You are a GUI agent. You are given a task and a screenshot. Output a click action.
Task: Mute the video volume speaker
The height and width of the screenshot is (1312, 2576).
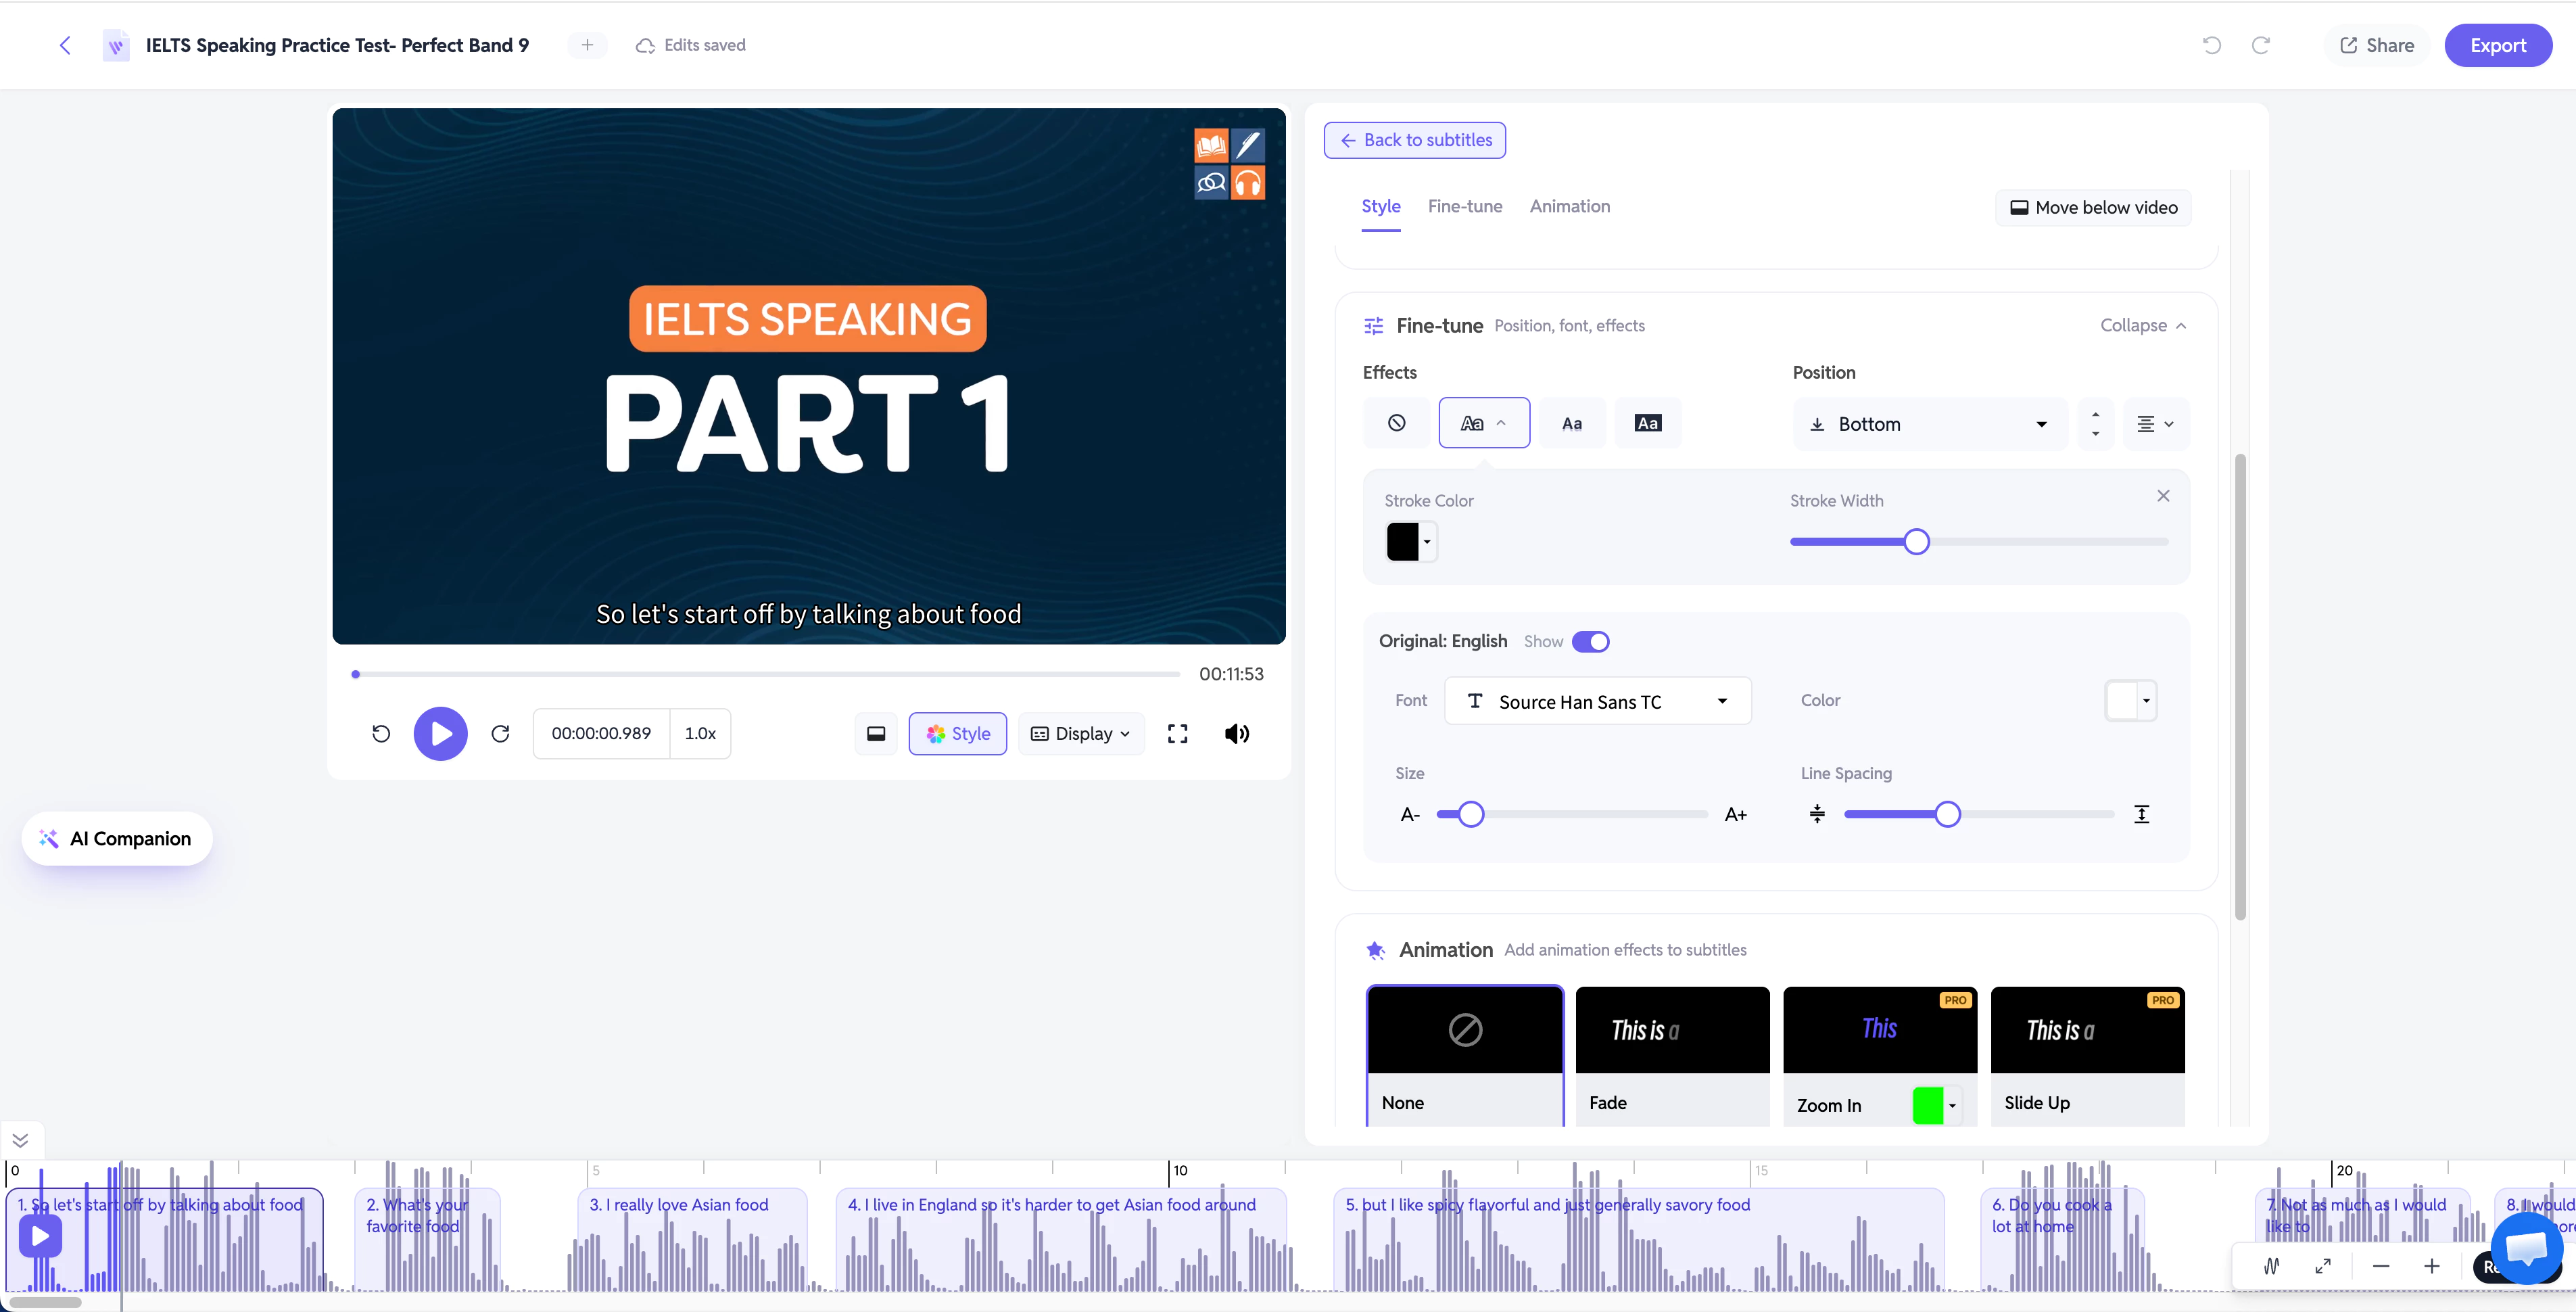pos(1237,734)
